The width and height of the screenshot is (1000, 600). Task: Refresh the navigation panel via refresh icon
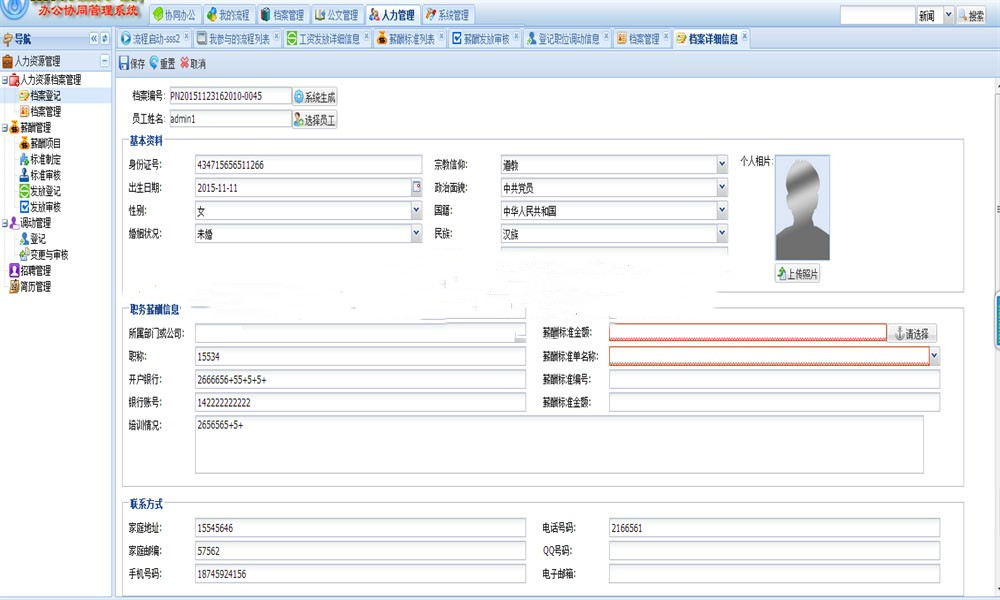pyautogui.click(x=104, y=39)
